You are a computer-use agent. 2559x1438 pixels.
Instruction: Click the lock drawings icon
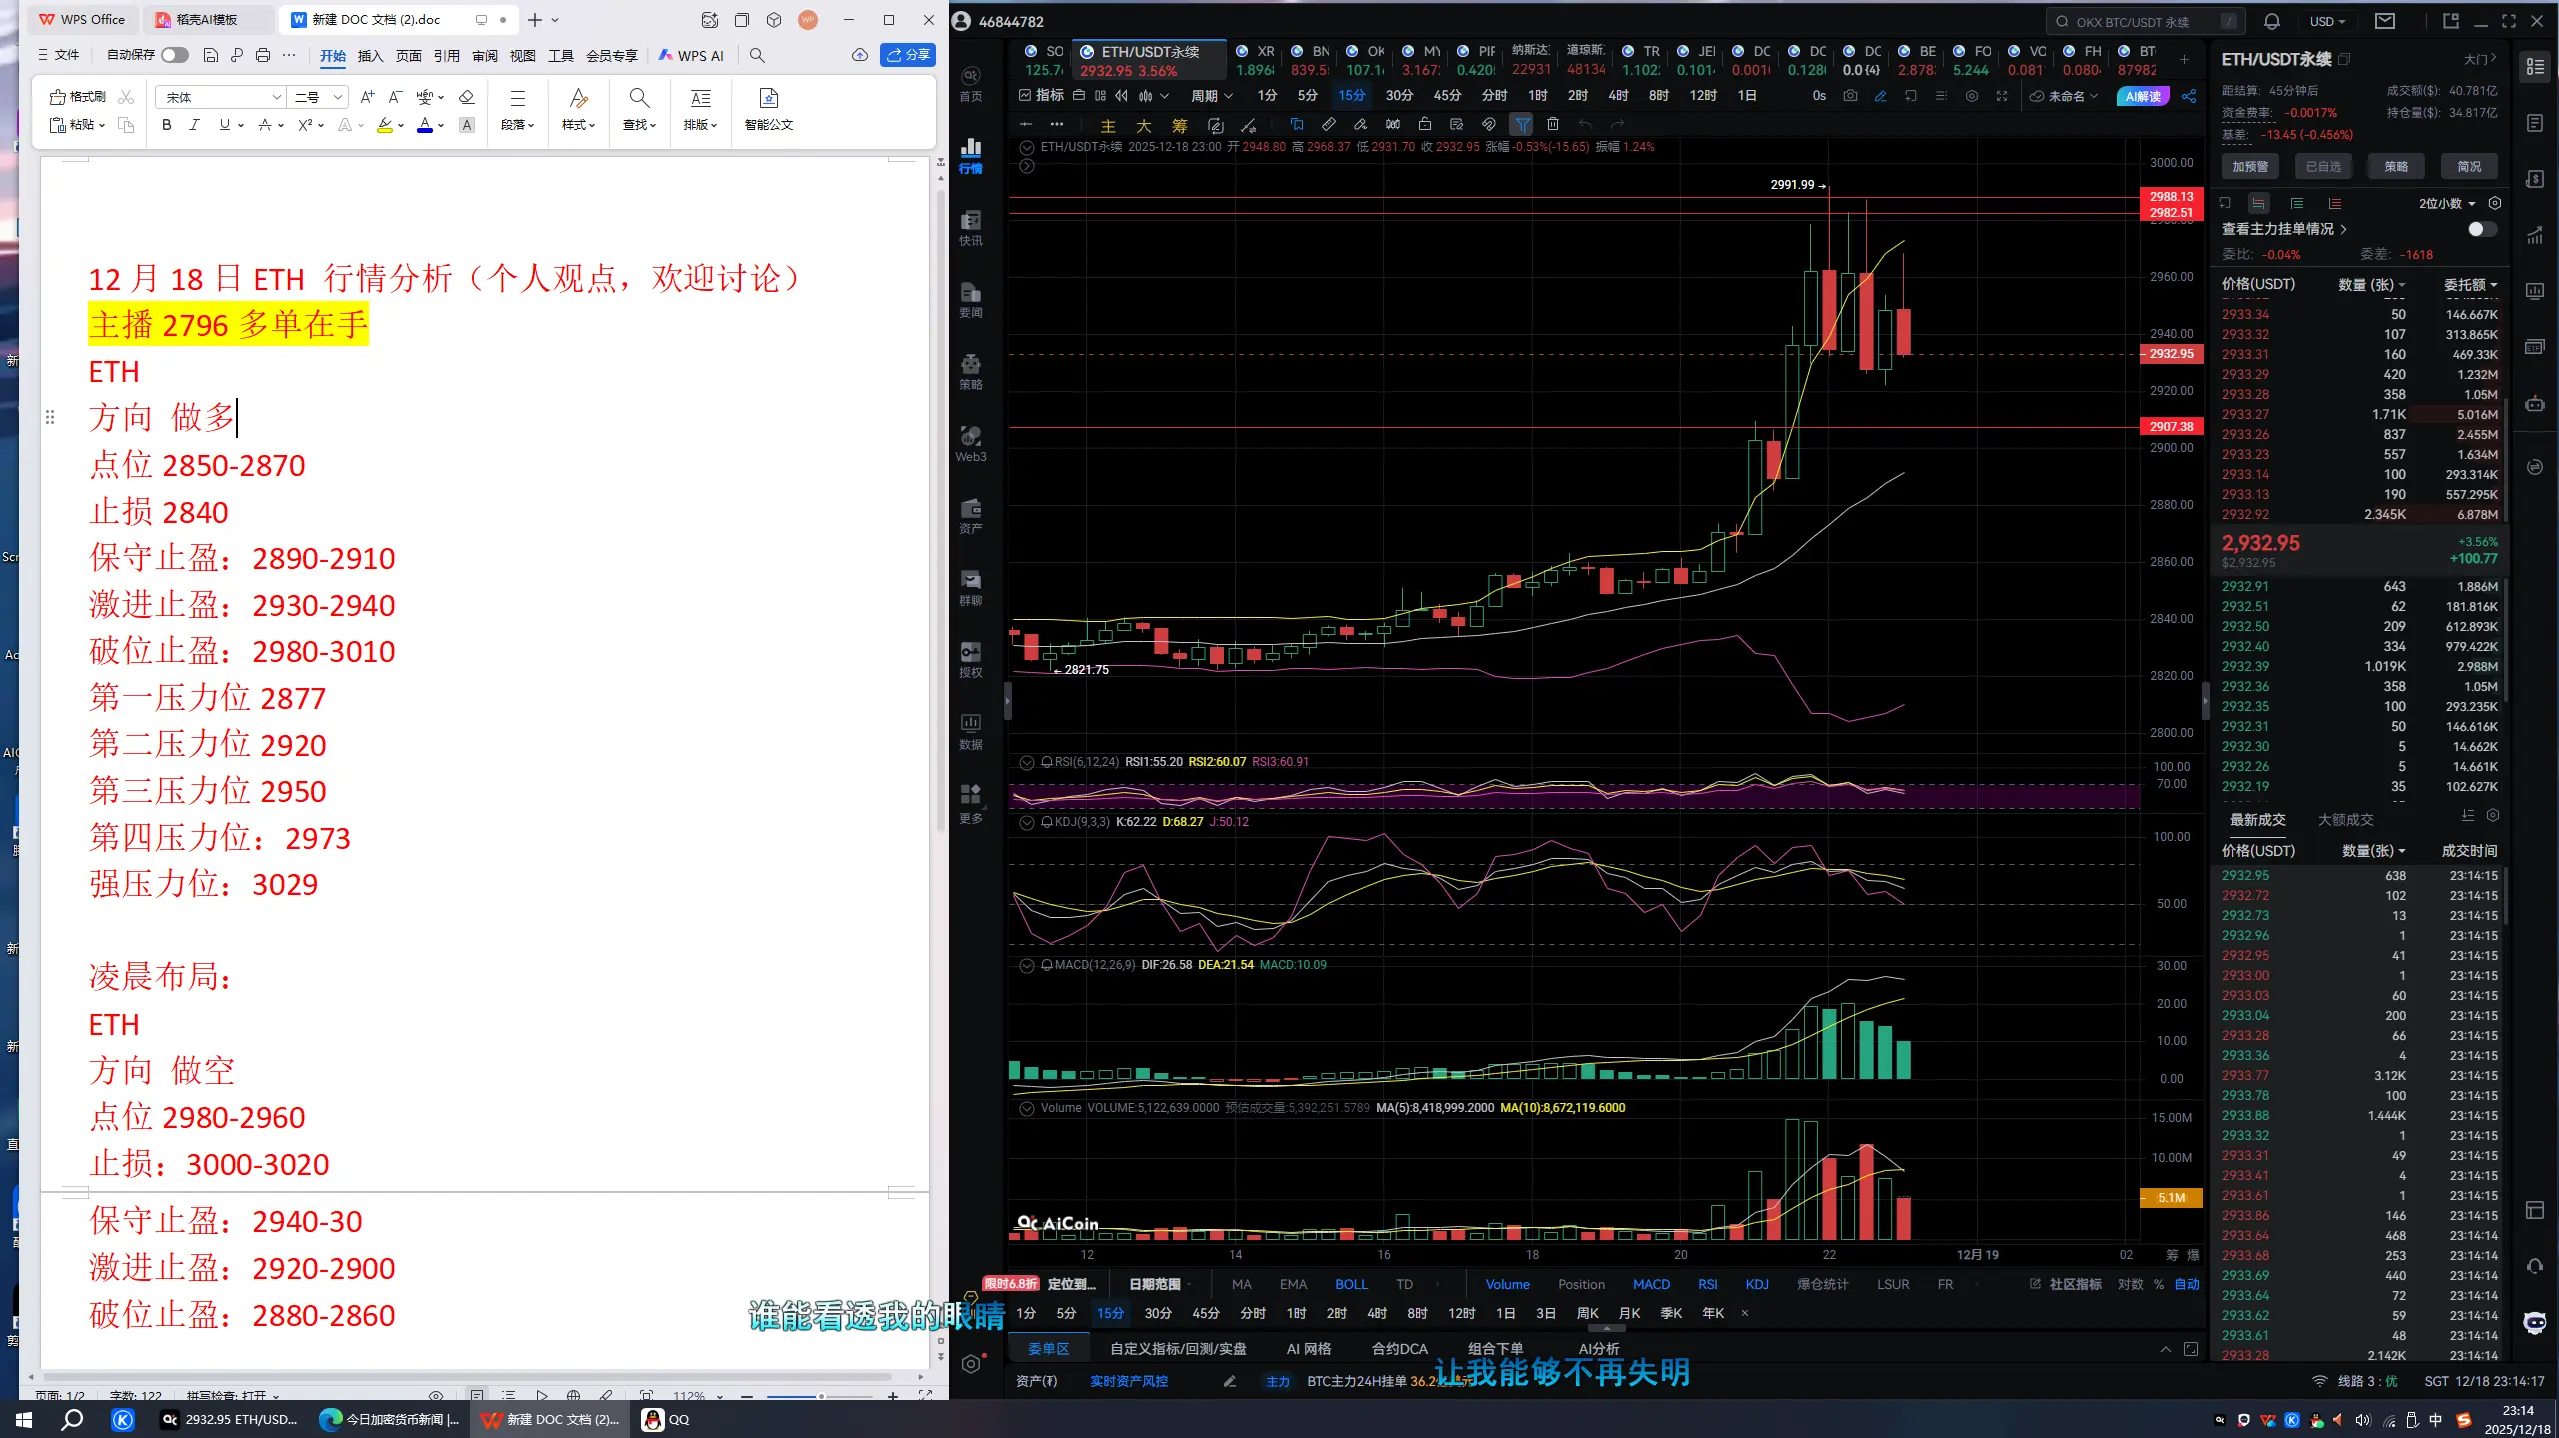tap(1424, 125)
